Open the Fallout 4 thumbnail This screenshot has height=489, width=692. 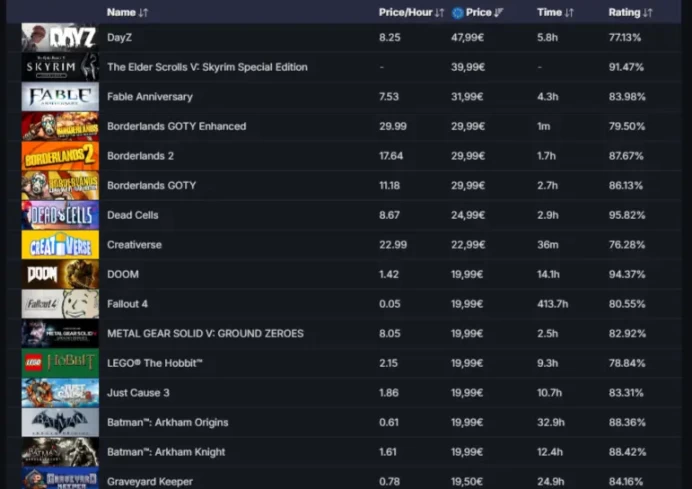[x=60, y=304]
